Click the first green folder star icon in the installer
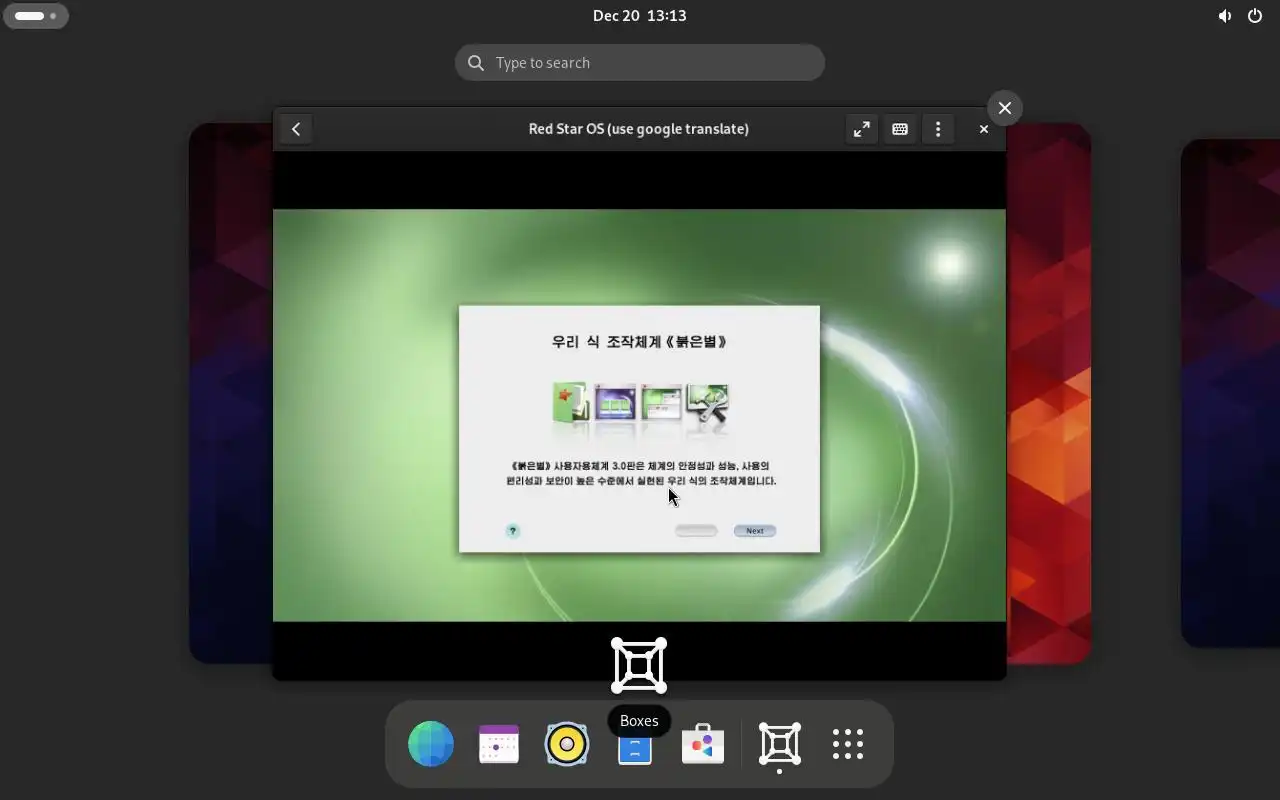 click(x=570, y=403)
